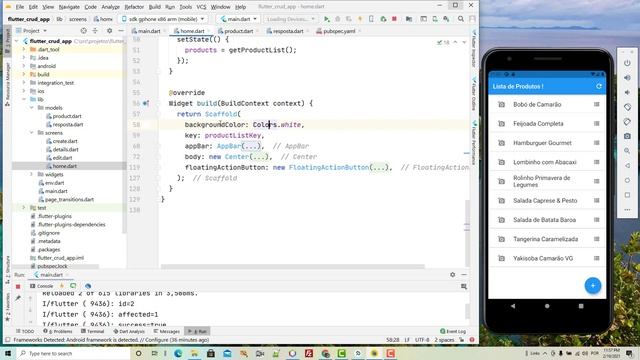Image resolution: width=640 pixels, height=360 pixels.
Task: Open Windows Start menu
Action: pyautogui.click(x=8, y=353)
